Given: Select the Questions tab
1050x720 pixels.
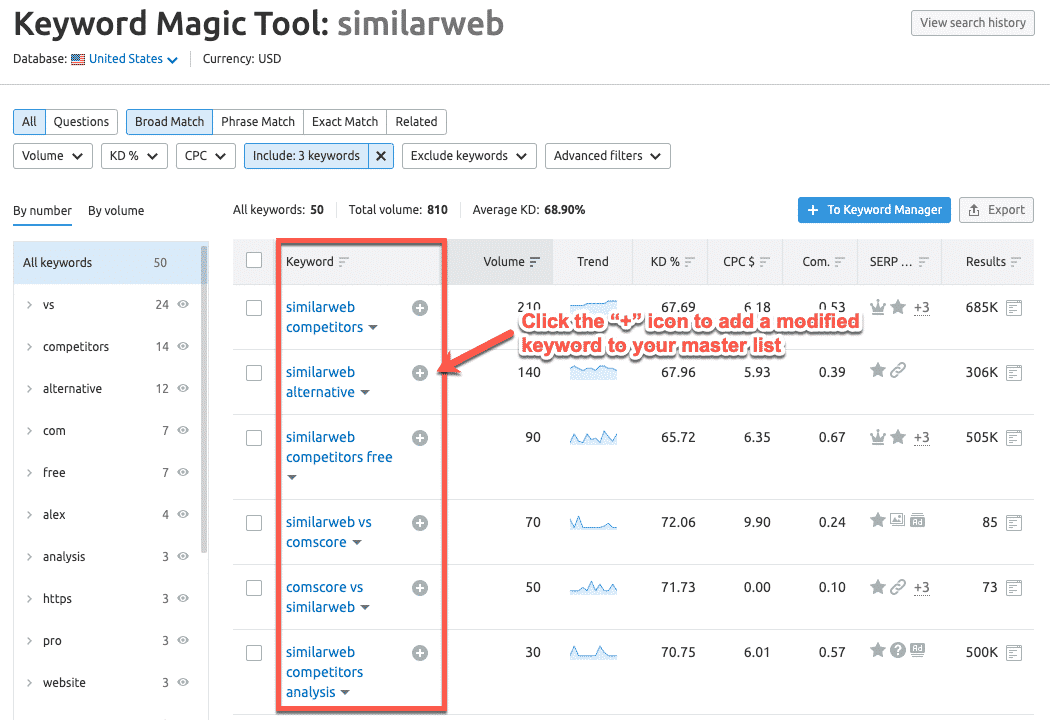Looking at the screenshot, I should [x=81, y=122].
